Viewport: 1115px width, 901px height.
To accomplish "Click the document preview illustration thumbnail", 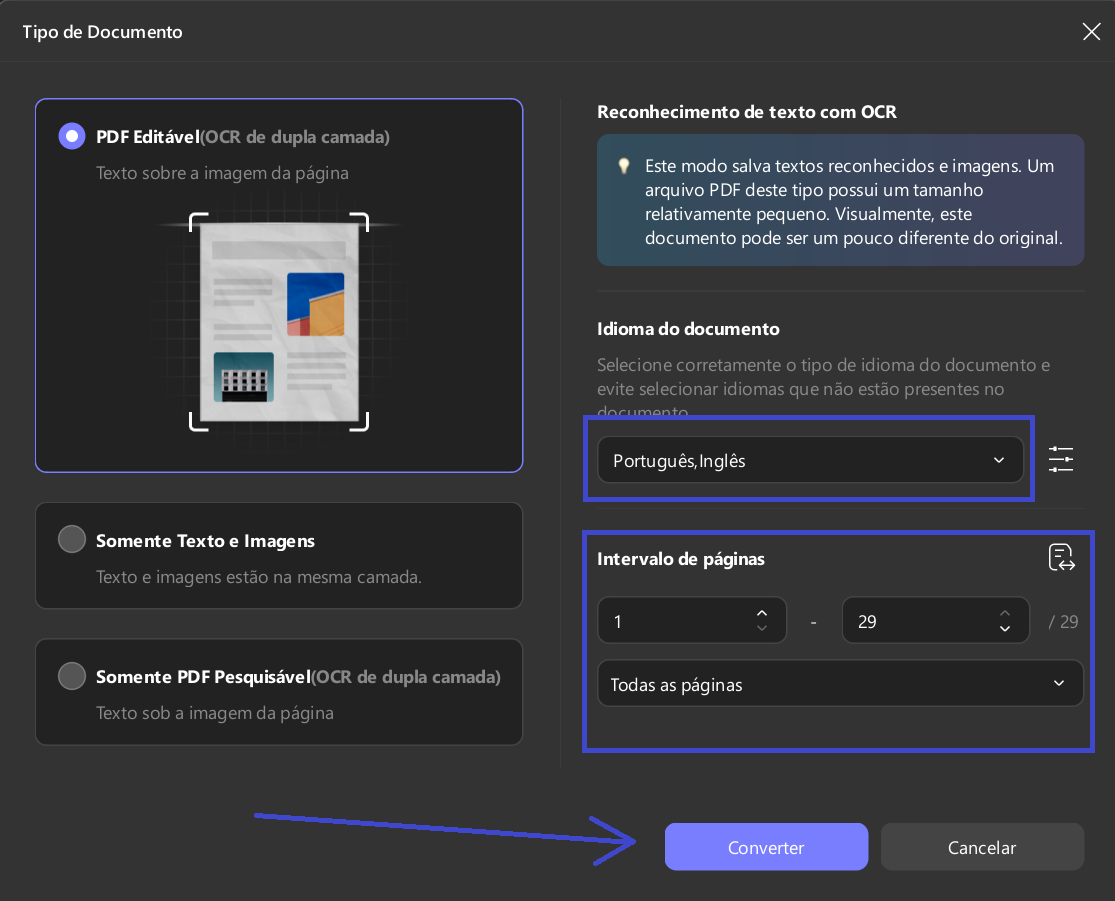I will [279, 321].
